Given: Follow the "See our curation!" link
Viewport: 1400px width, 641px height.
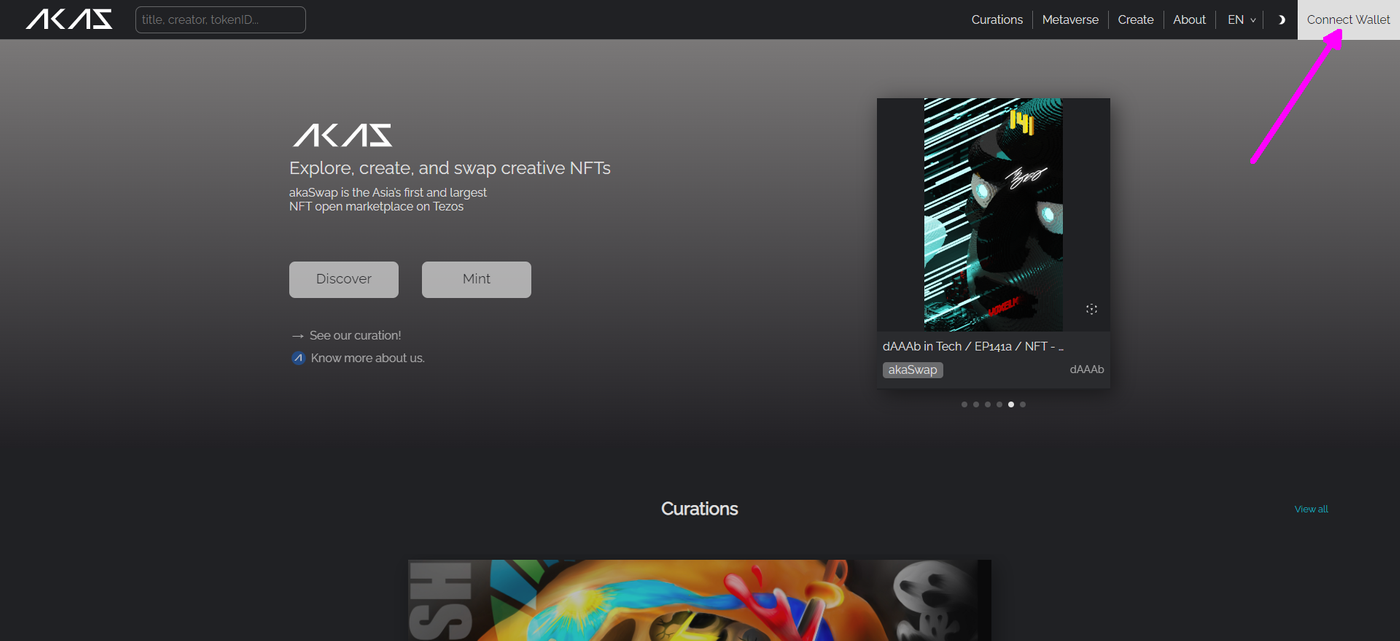Looking at the screenshot, I should [x=355, y=336].
